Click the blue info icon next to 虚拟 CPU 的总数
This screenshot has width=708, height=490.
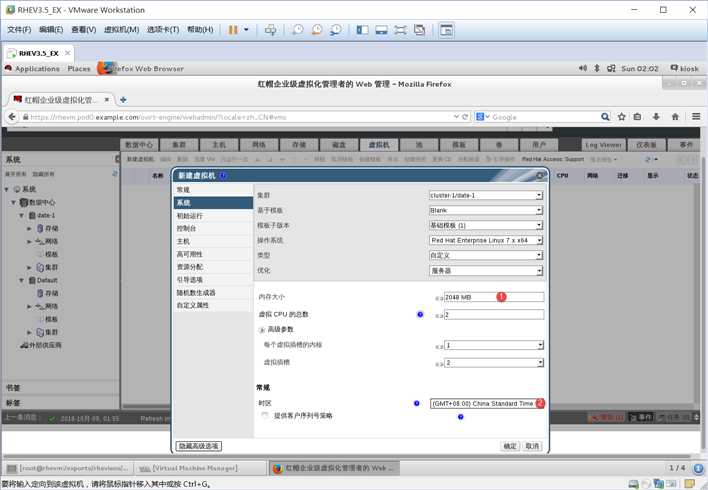[x=420, y=314]
